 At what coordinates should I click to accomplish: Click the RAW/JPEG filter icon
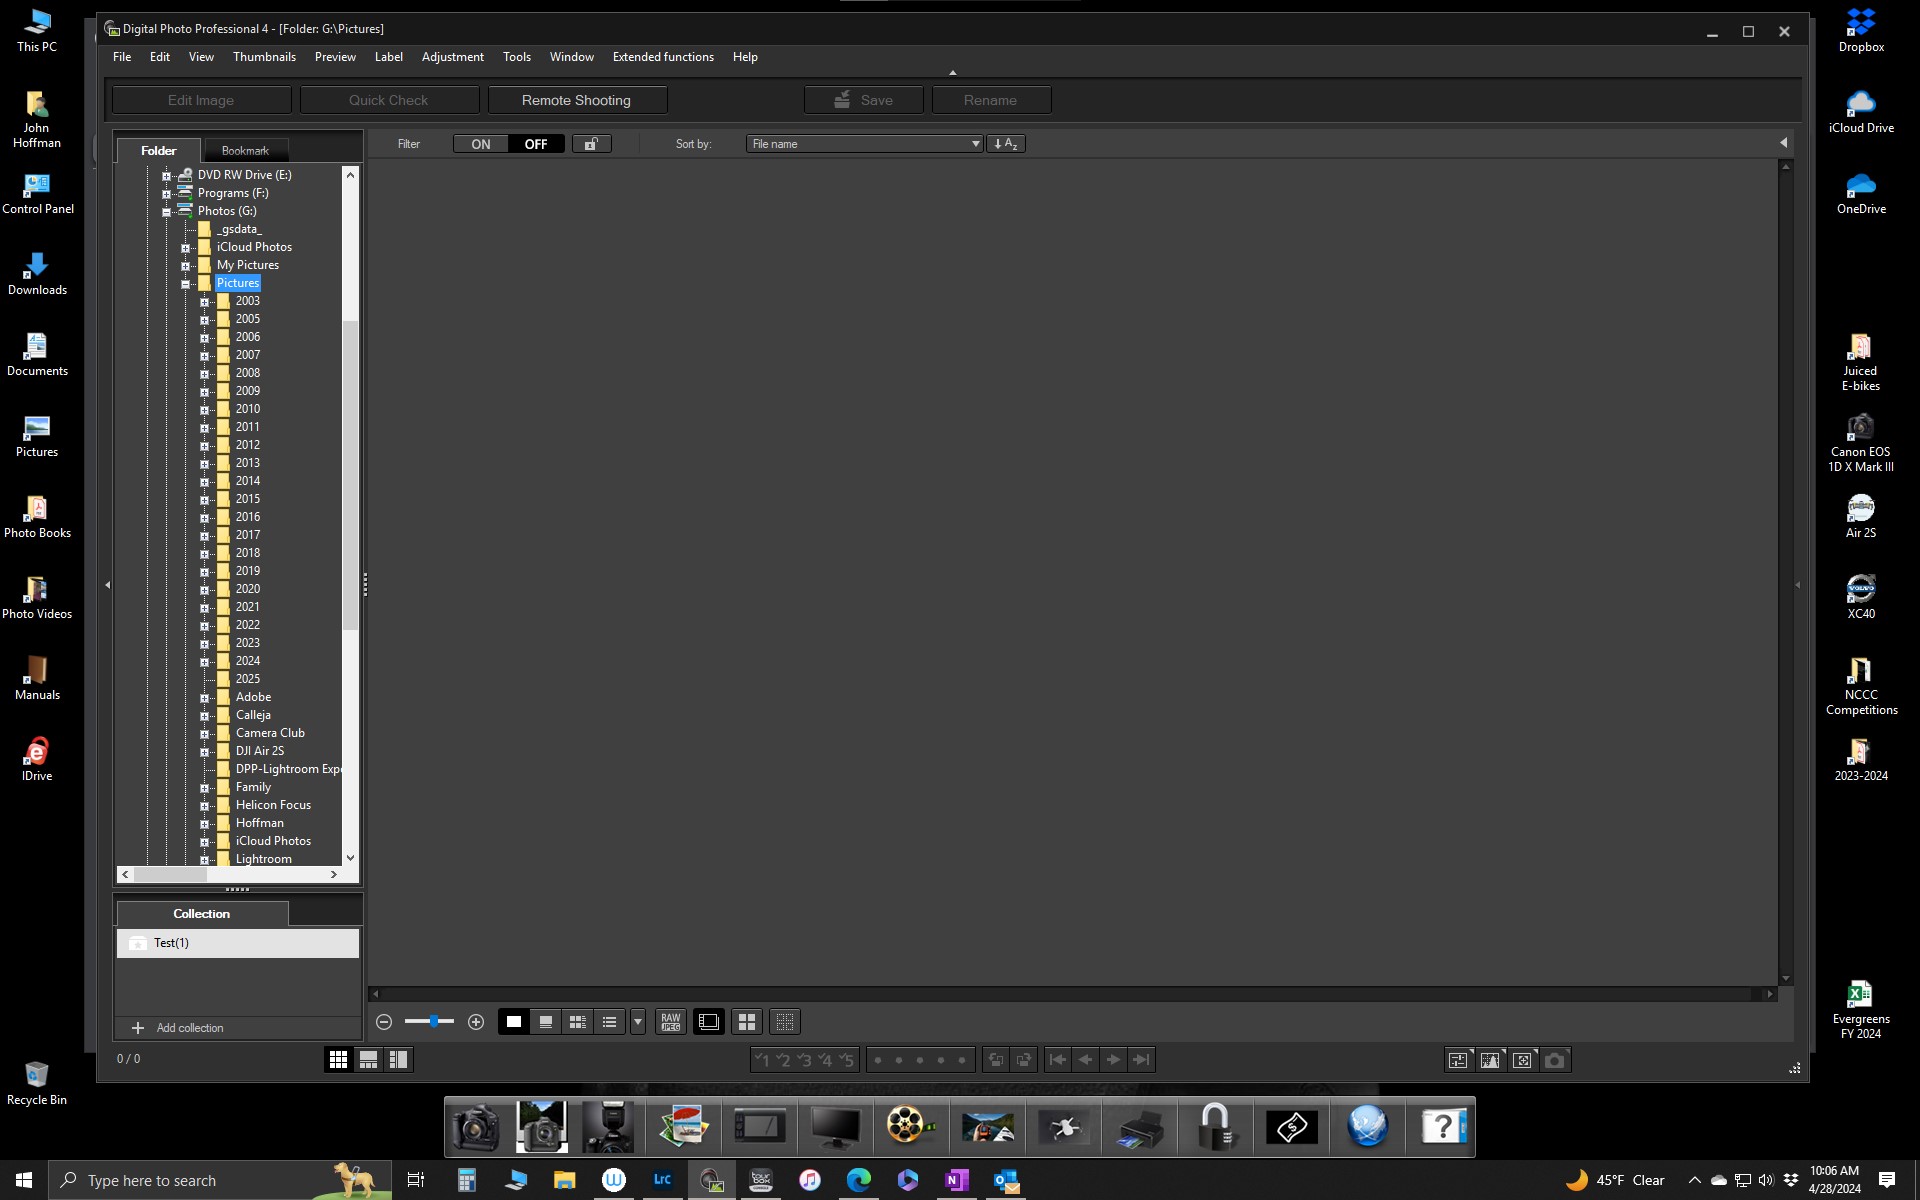670,1022
